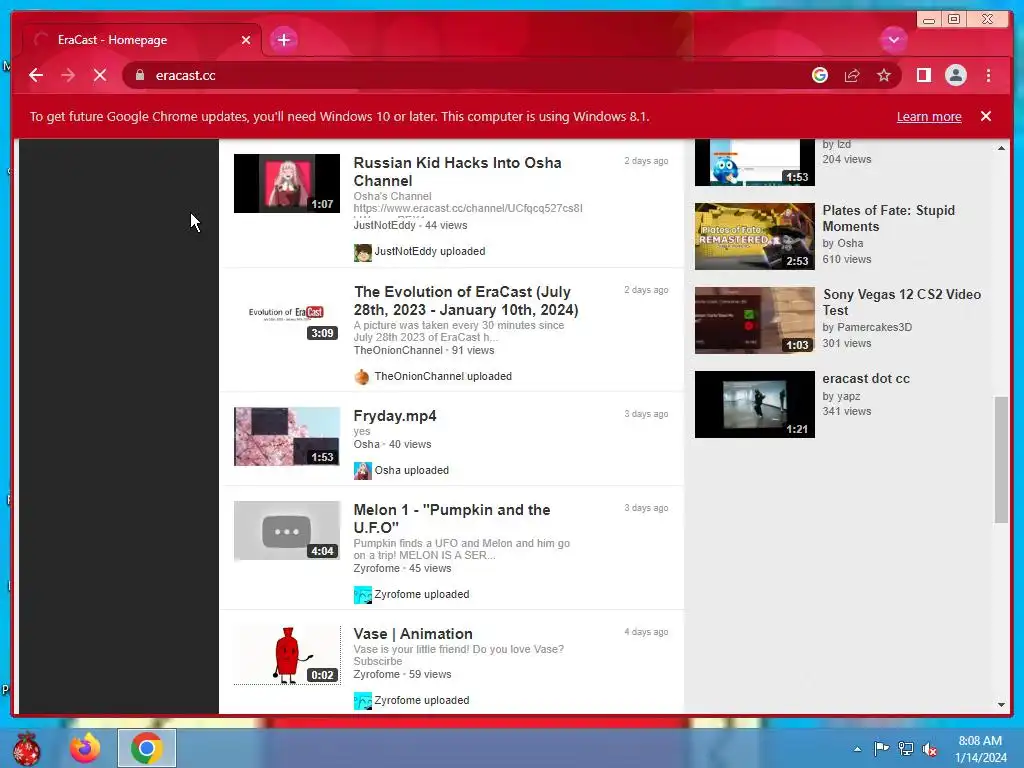
Task: Click Zyrofome avatar under the Melon 1 video
Action: pyautogui.click(x=362, y=595)
